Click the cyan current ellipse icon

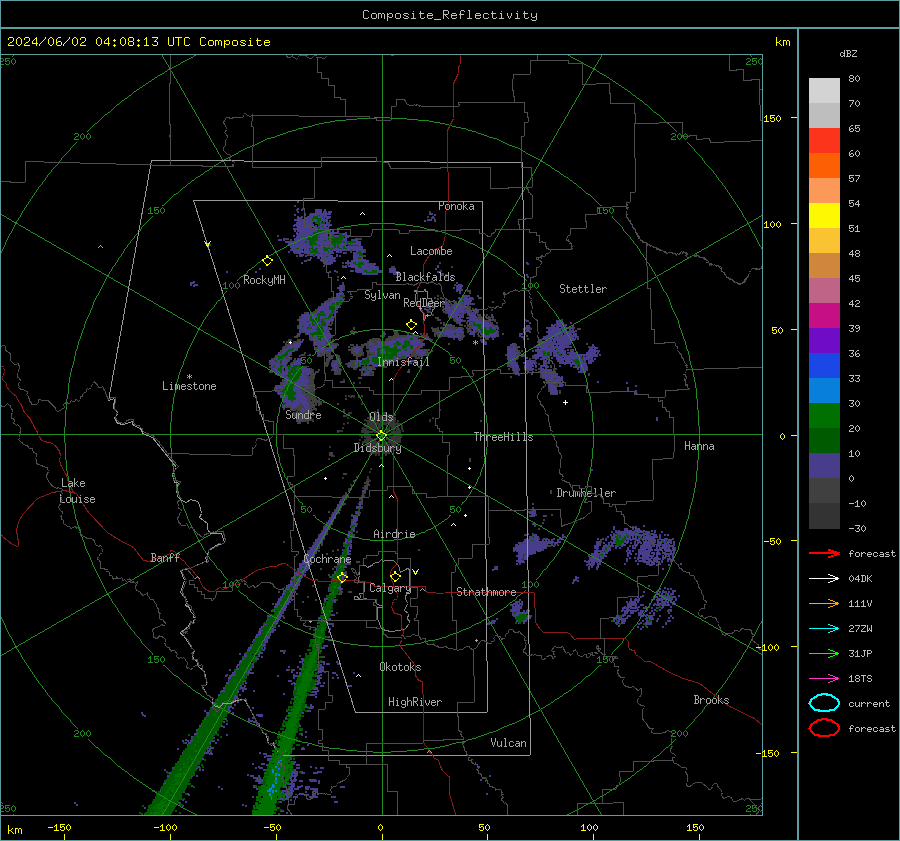tap(824, 703)
